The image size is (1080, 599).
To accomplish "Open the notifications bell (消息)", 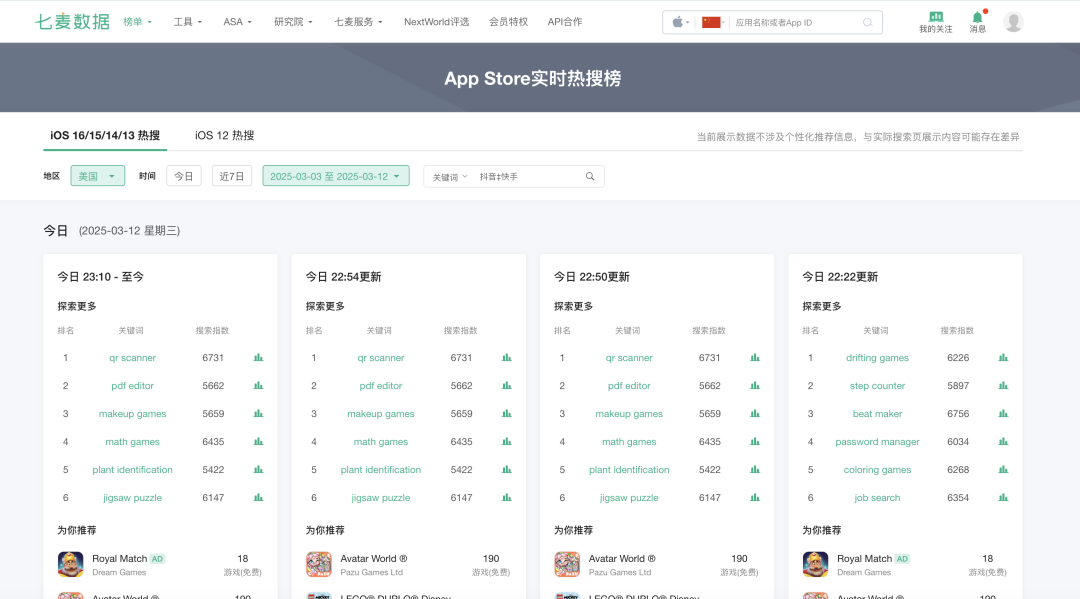I will point(977,22).
